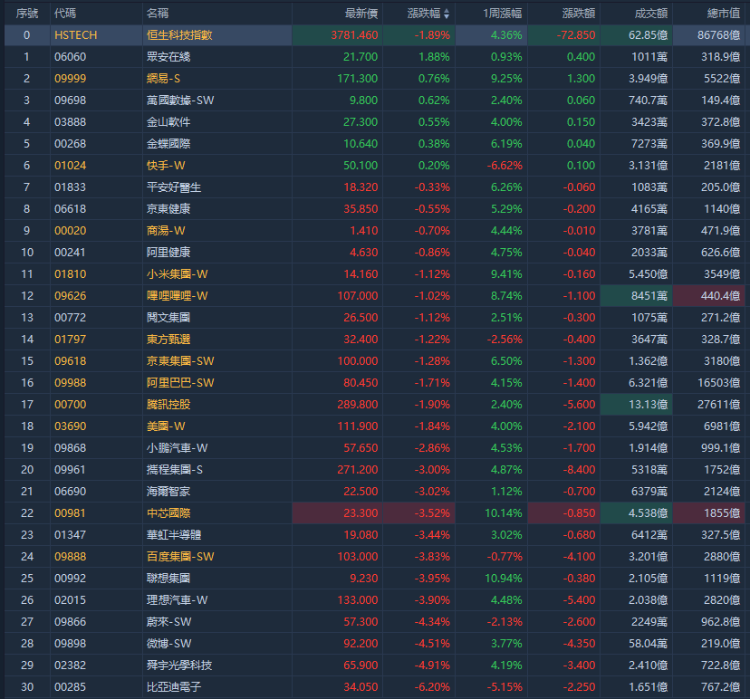This screenshot has width=750, height=699.
Task: Sort by 漲跌額 column header
Action: click(x=578, y=13)
